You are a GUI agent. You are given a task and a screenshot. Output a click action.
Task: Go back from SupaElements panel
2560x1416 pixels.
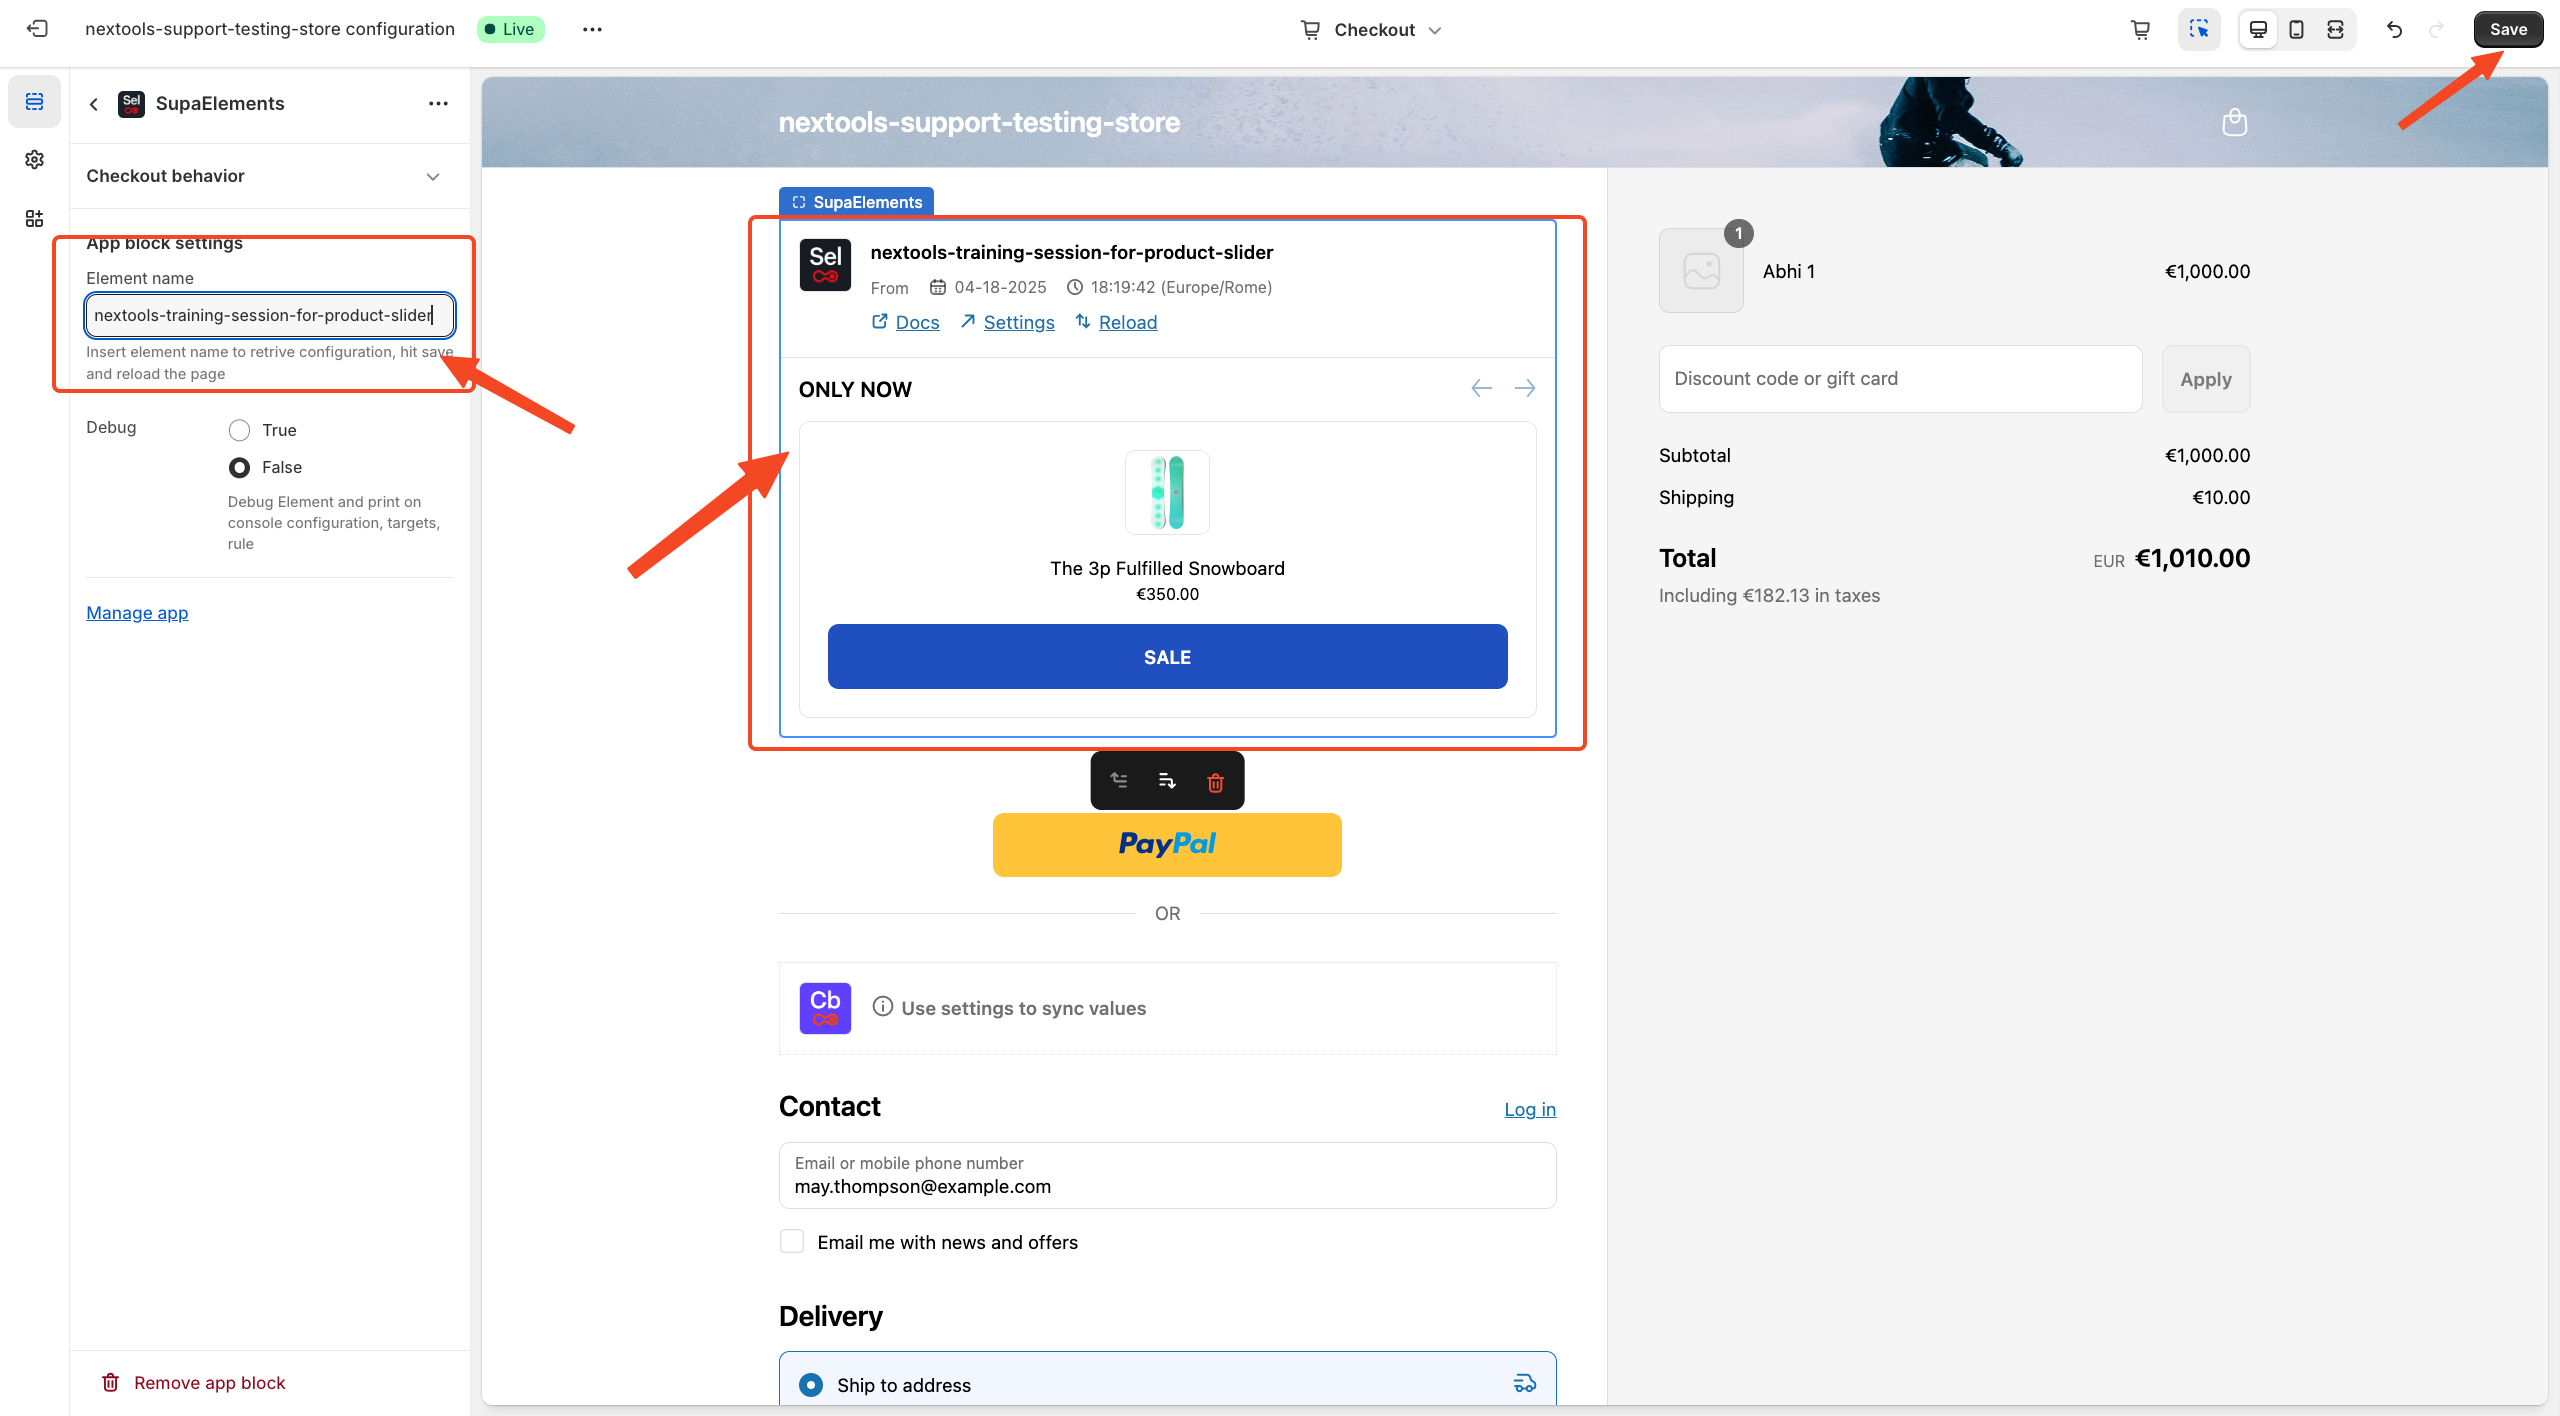(94, 104)
